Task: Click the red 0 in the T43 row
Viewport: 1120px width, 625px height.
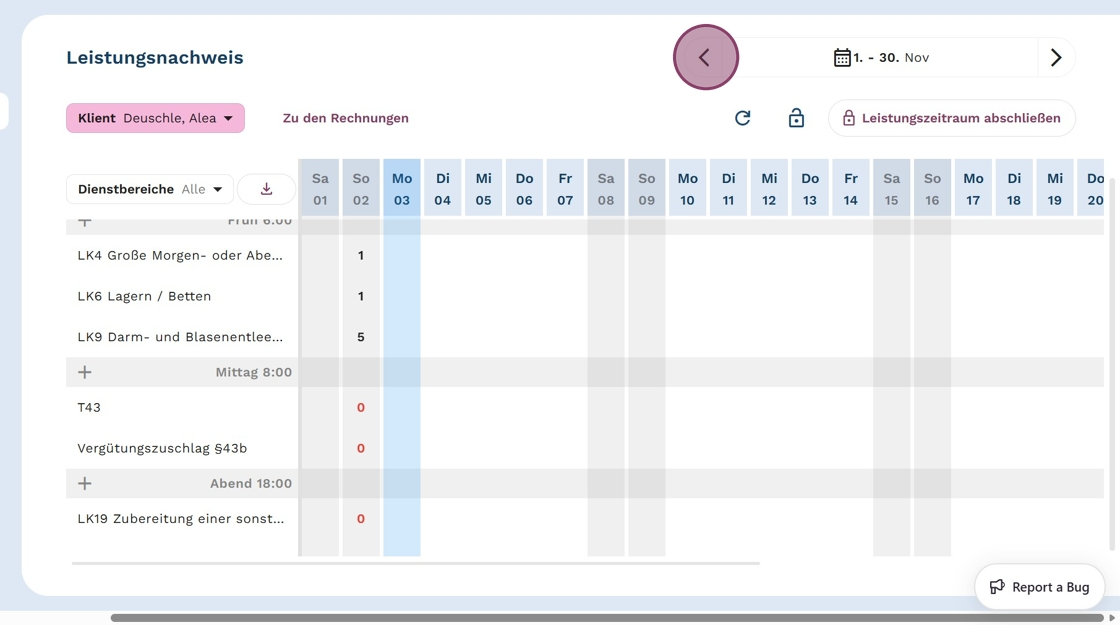Action: click(361, 408)
